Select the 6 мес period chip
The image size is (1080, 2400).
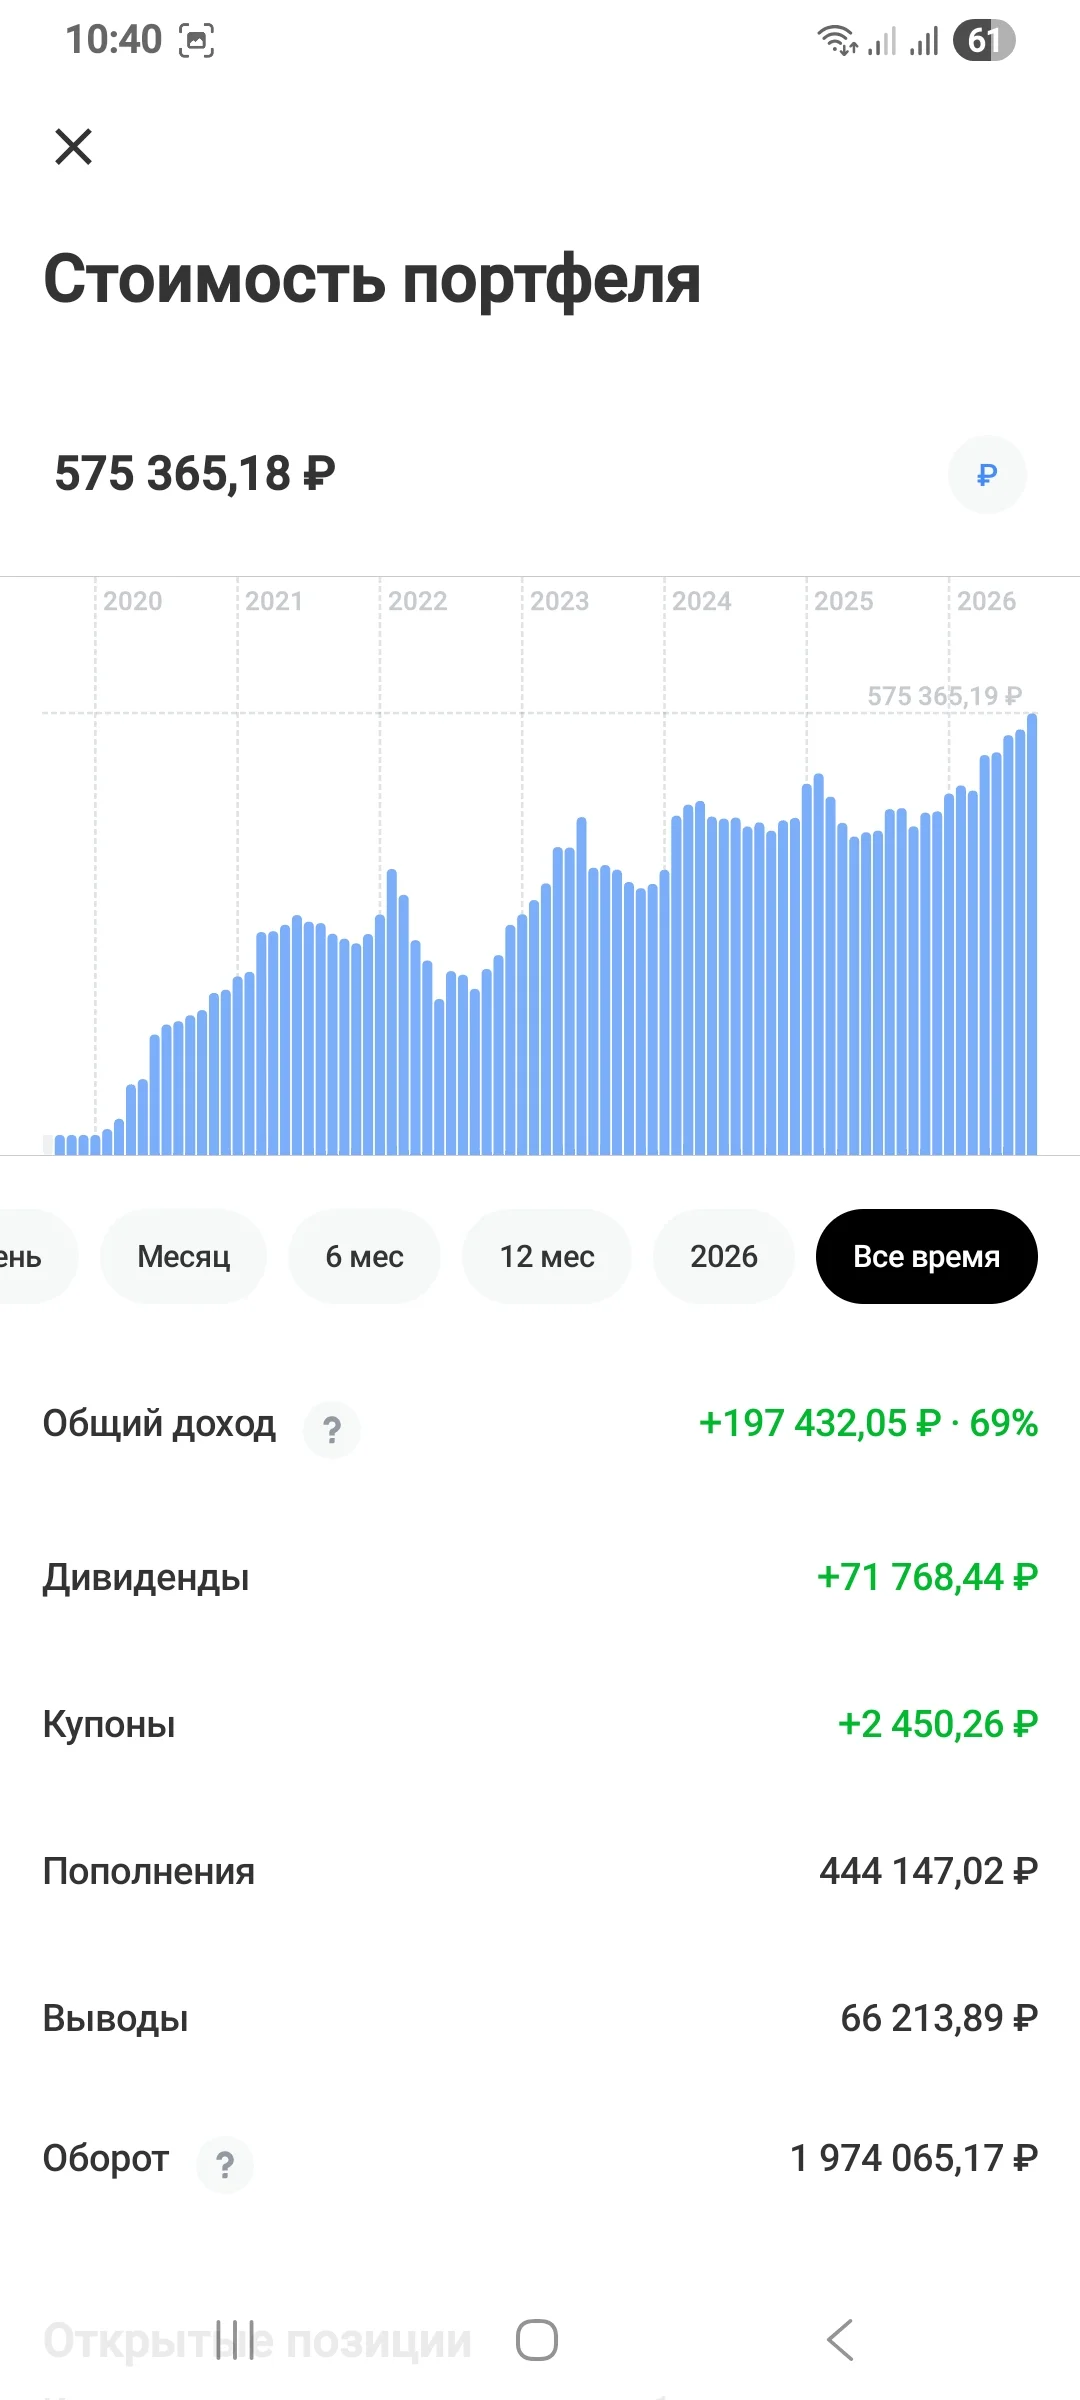(365, 1256)
